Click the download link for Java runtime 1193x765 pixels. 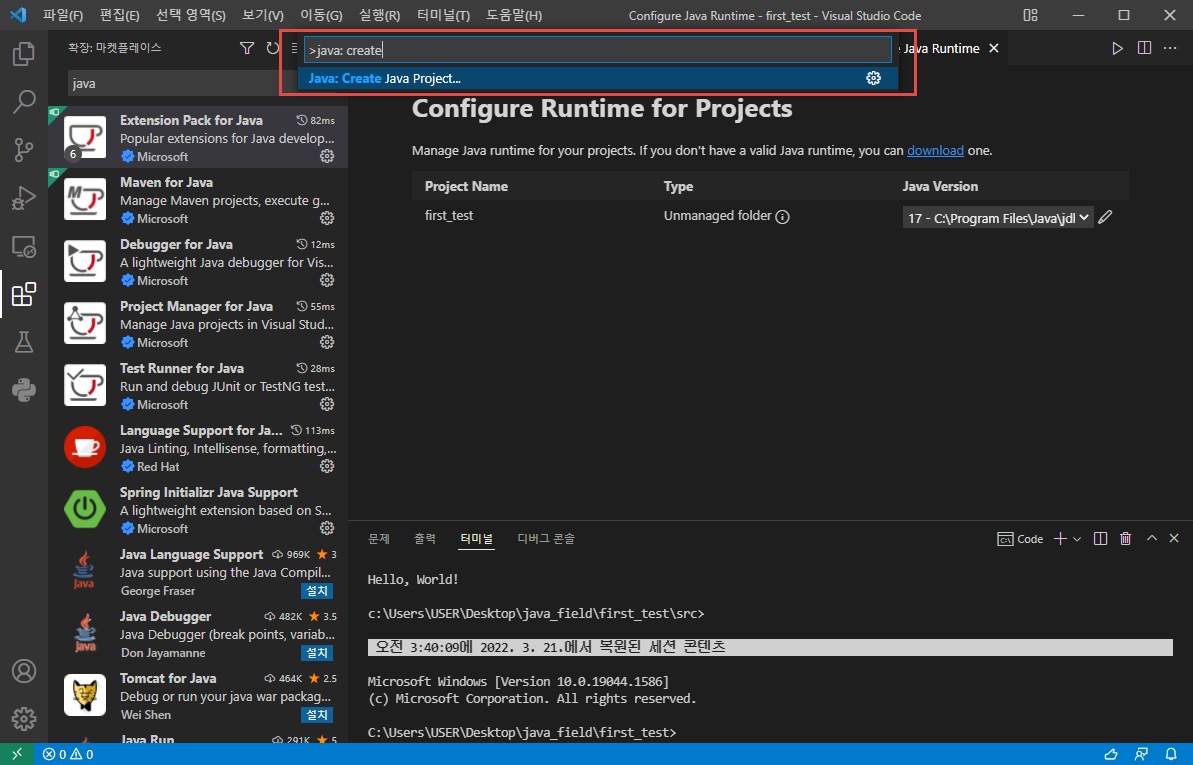coord(935,151)
